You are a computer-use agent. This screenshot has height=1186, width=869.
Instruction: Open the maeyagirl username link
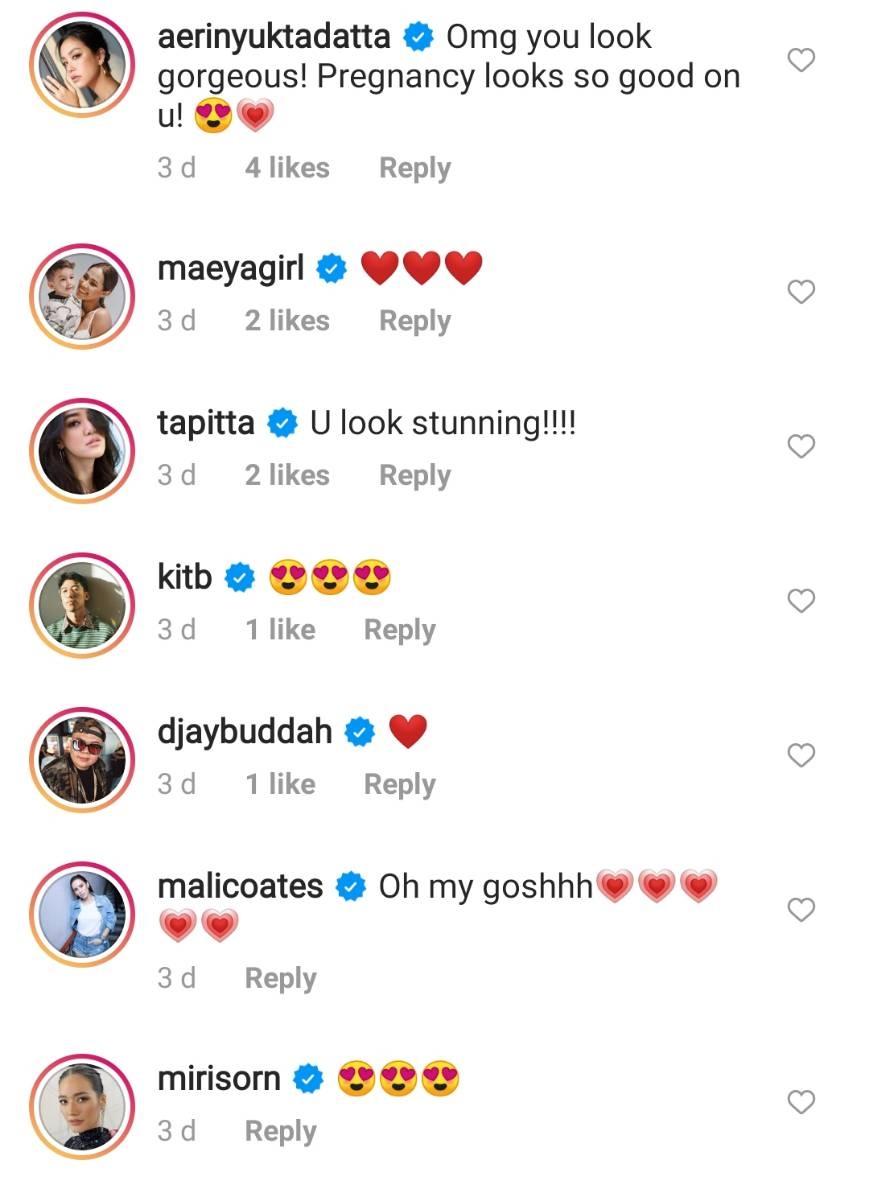(x=231, y=269)
